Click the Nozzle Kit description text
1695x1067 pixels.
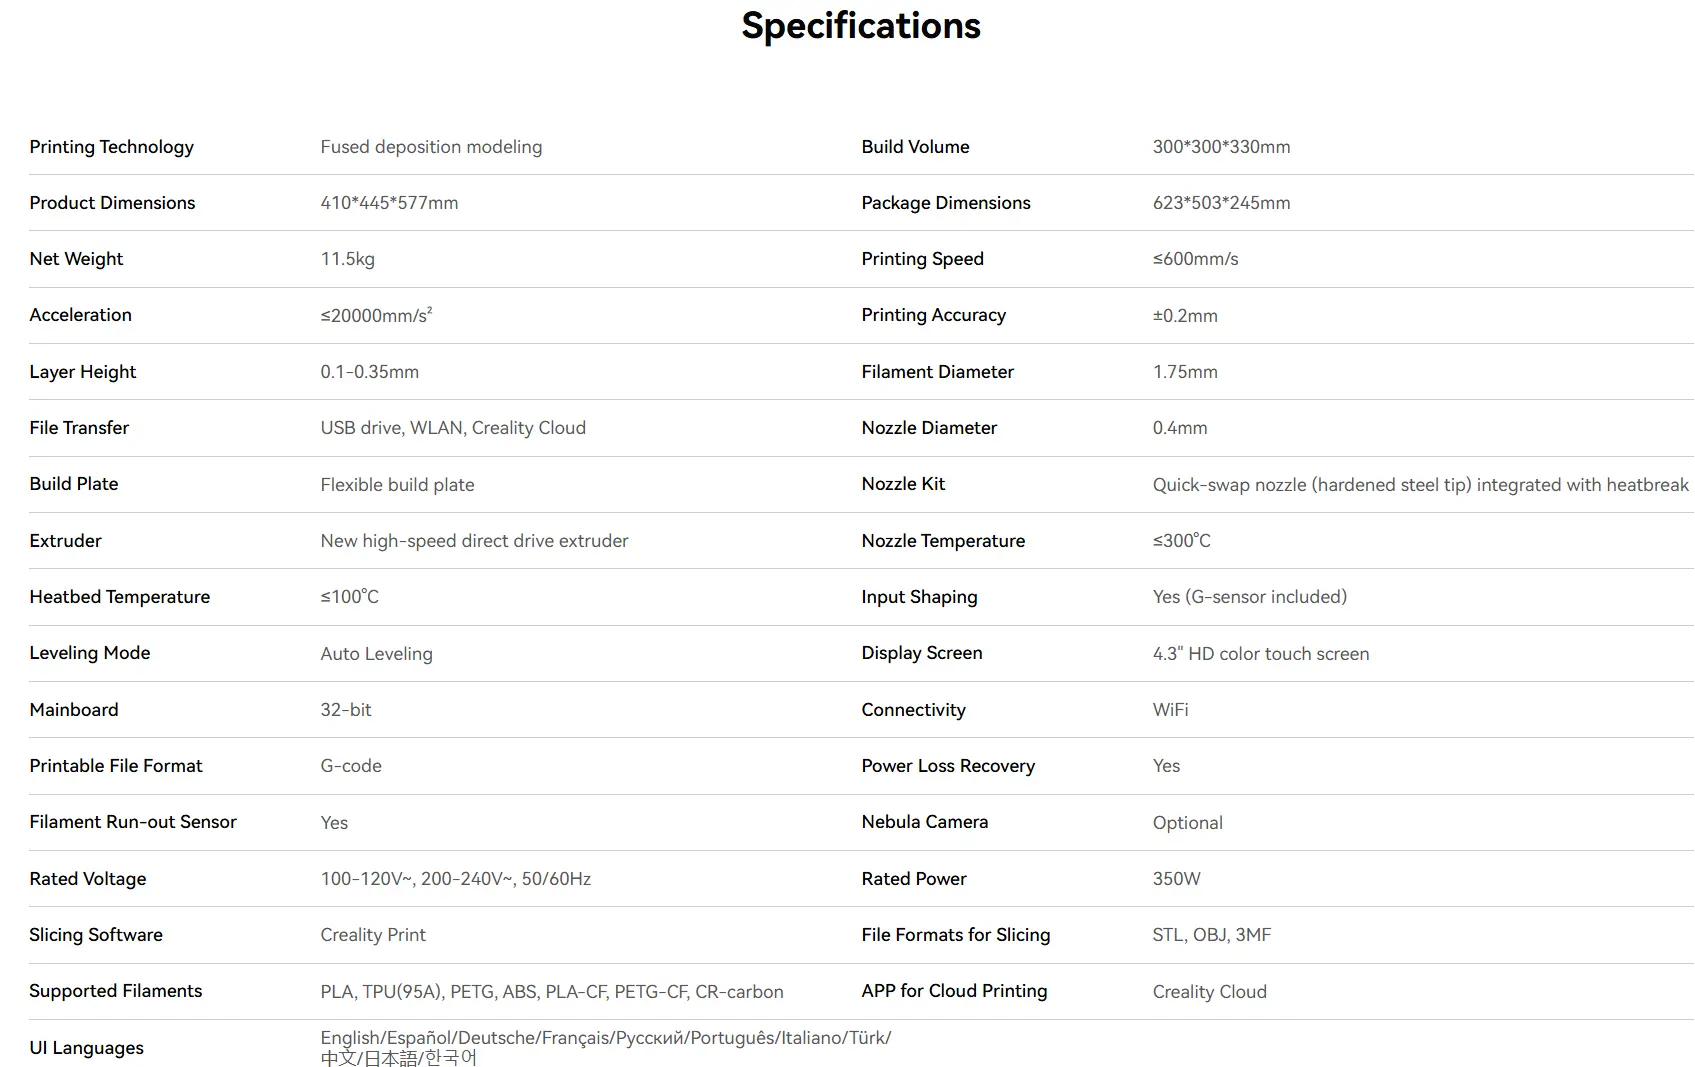tap(1420, 484)
